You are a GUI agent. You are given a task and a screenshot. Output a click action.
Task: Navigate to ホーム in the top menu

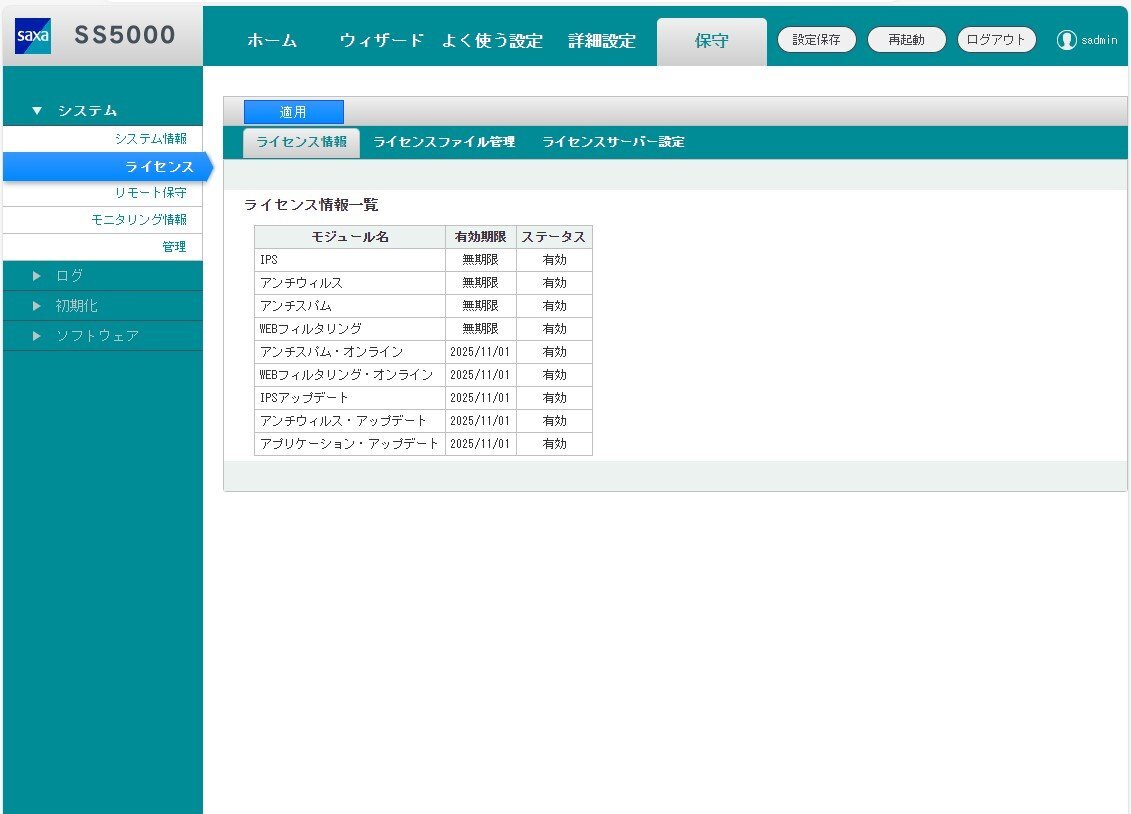pos(271,40)
